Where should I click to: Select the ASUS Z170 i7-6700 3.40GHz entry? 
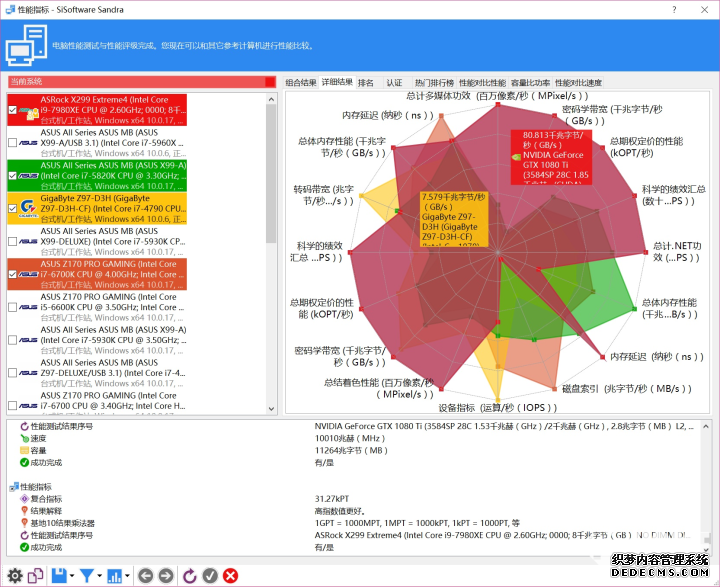[96, 403]
